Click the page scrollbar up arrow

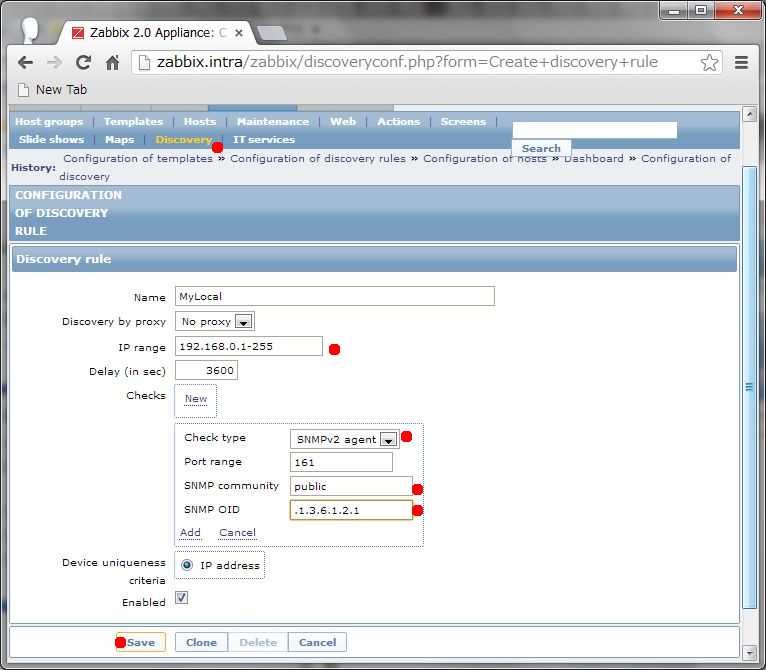click(750, 114)
